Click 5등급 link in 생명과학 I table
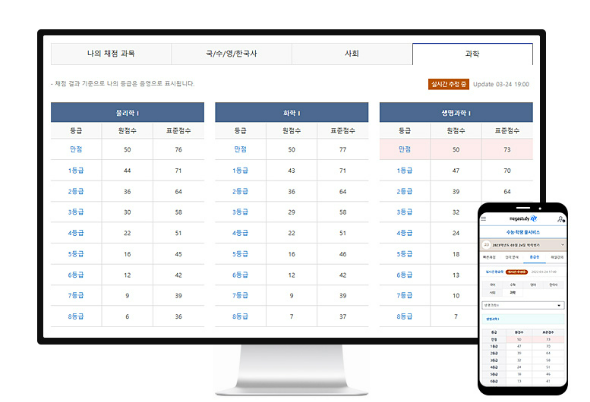Screen dimensions: 590x402 tap(404, 254)
